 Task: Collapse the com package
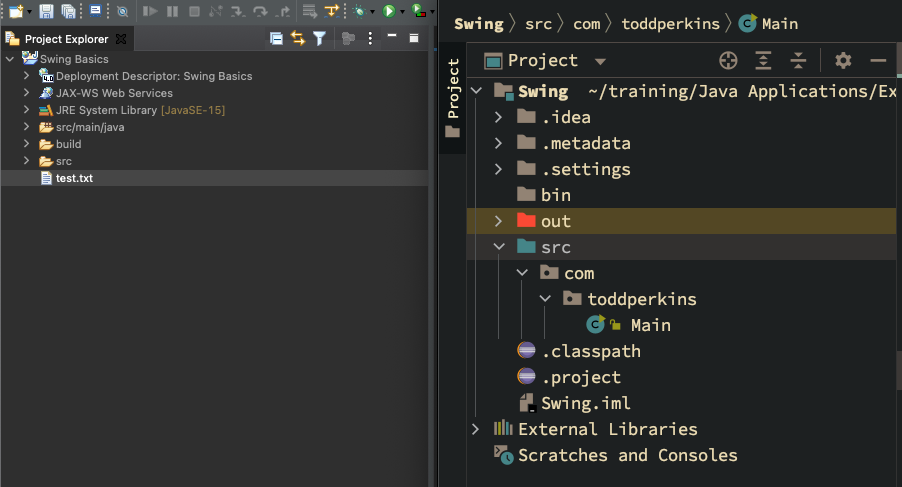coord(522,273)
